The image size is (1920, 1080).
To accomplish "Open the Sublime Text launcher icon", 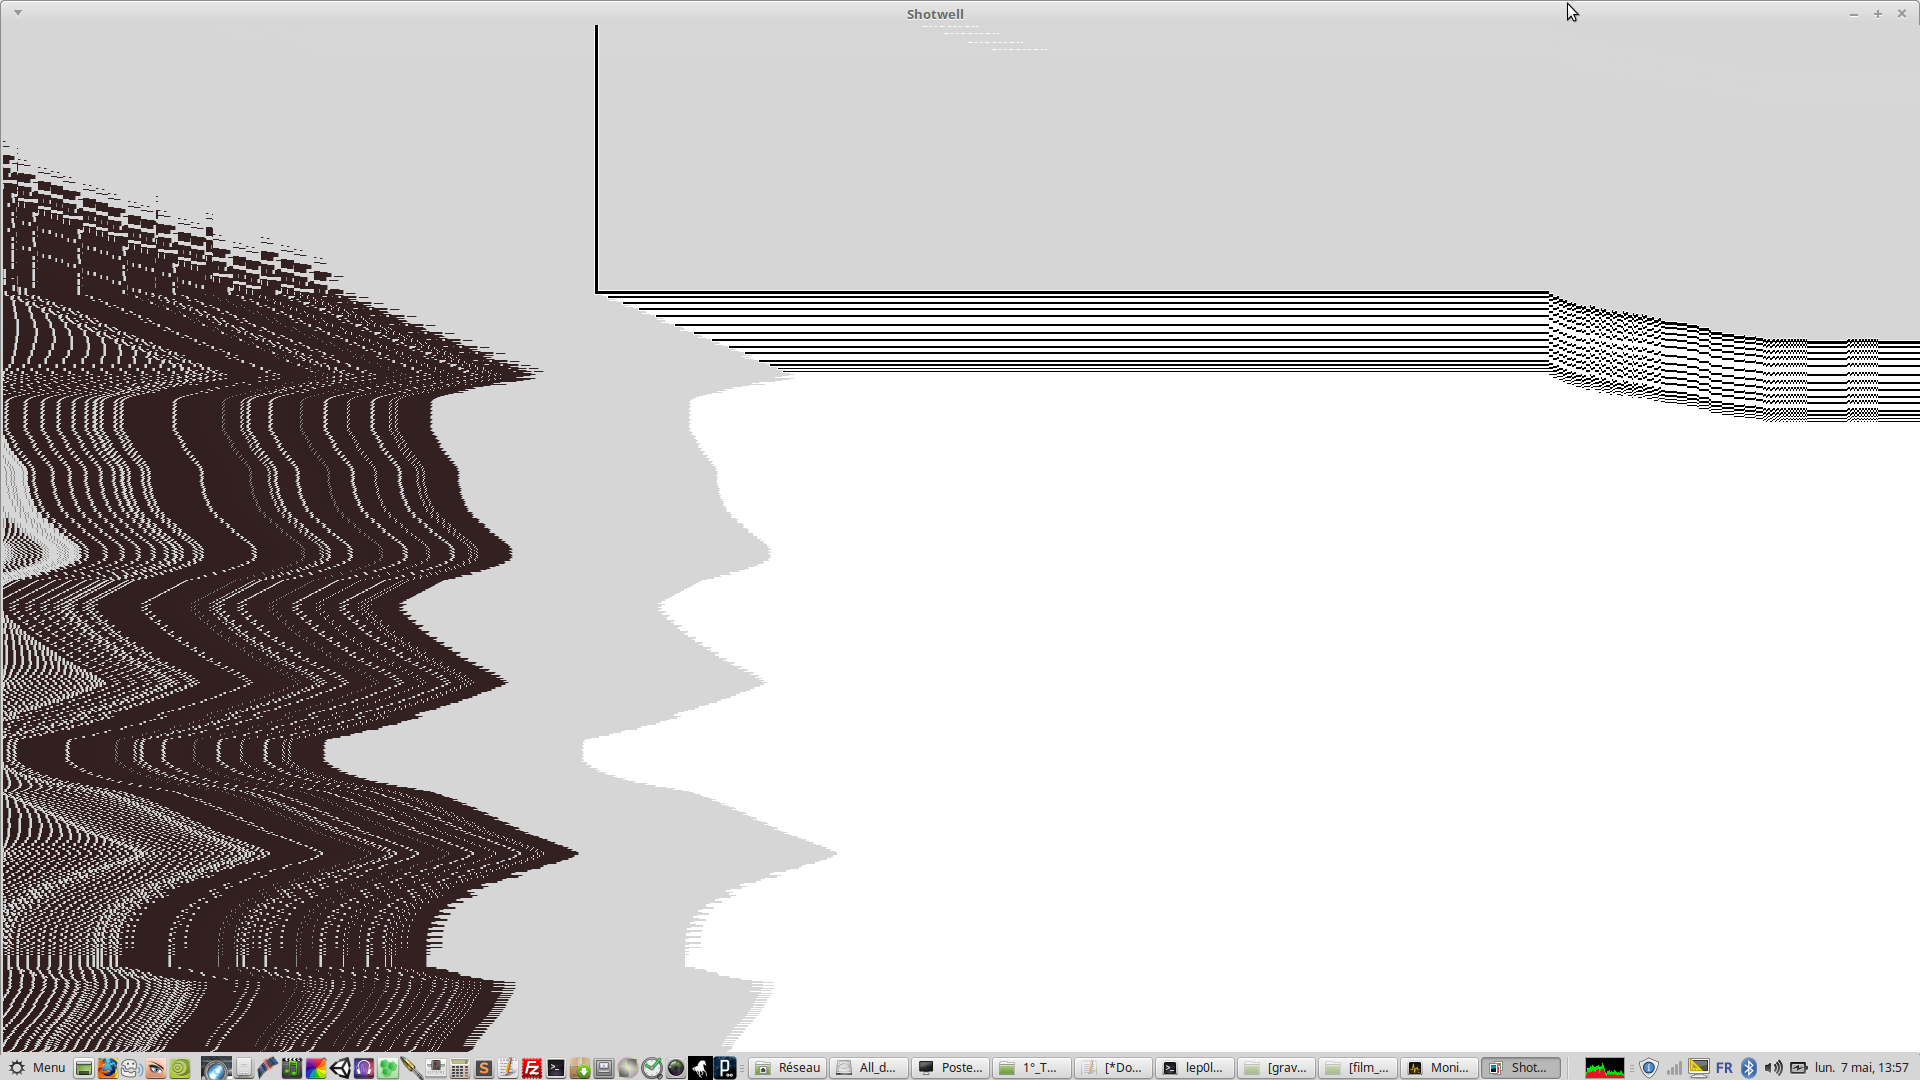I will [483, 1068].
